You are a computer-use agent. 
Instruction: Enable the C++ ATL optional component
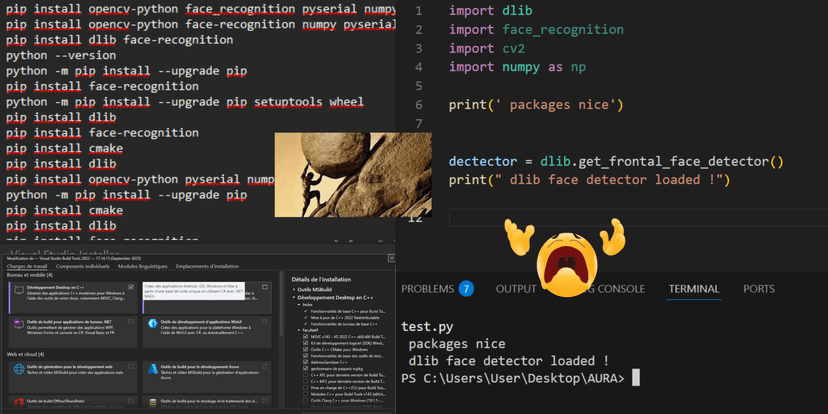click(x=306, y=376)
